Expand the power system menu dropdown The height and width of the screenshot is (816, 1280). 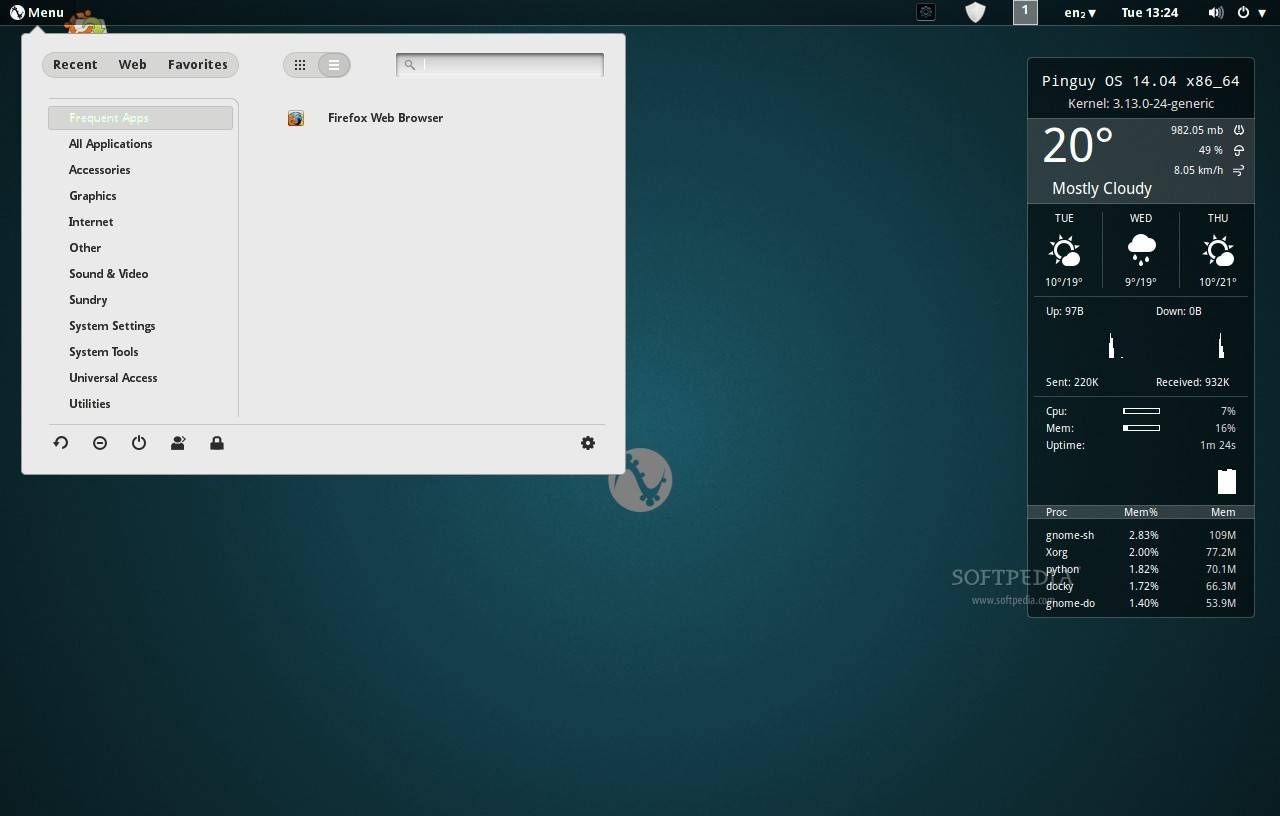1251,13
